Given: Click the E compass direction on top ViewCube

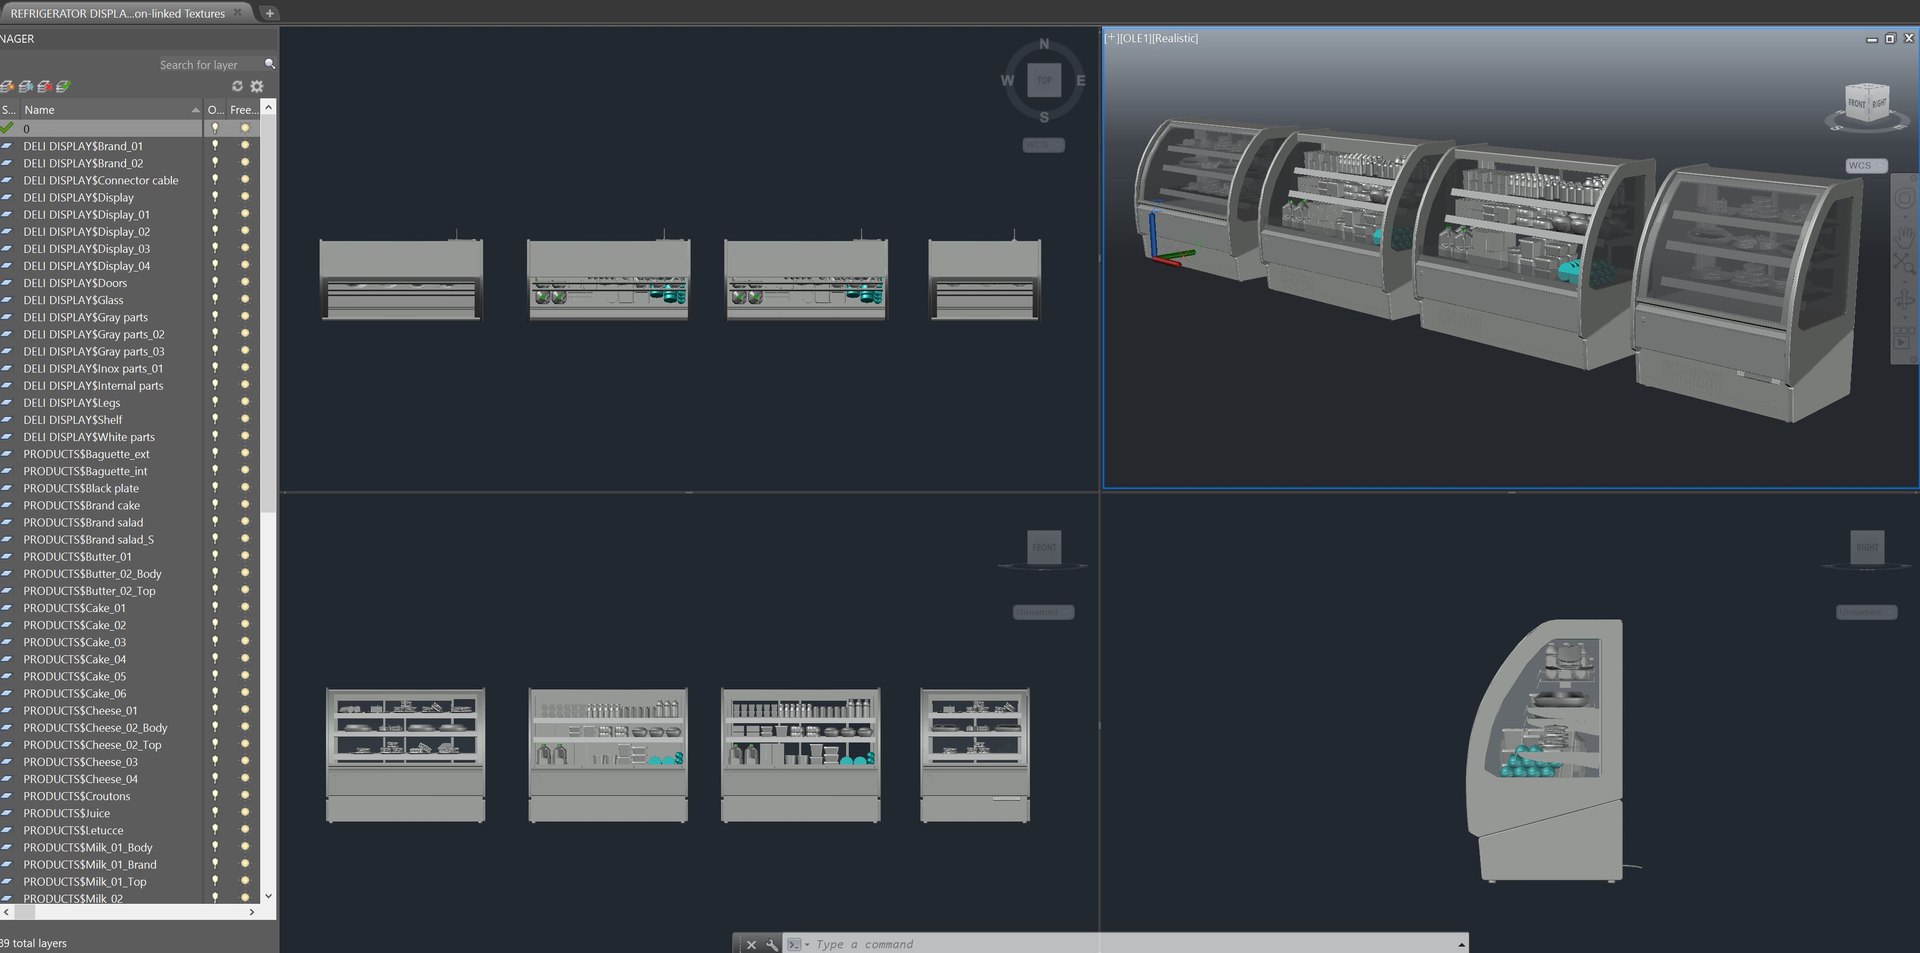Looking at the screenshot, I should tap(1080, 80).
